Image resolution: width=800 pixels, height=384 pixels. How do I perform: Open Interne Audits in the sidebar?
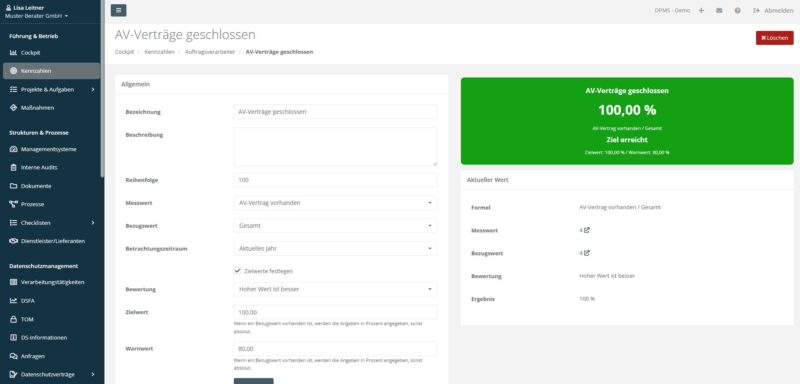pyautogui.click(x=51, y=167)
